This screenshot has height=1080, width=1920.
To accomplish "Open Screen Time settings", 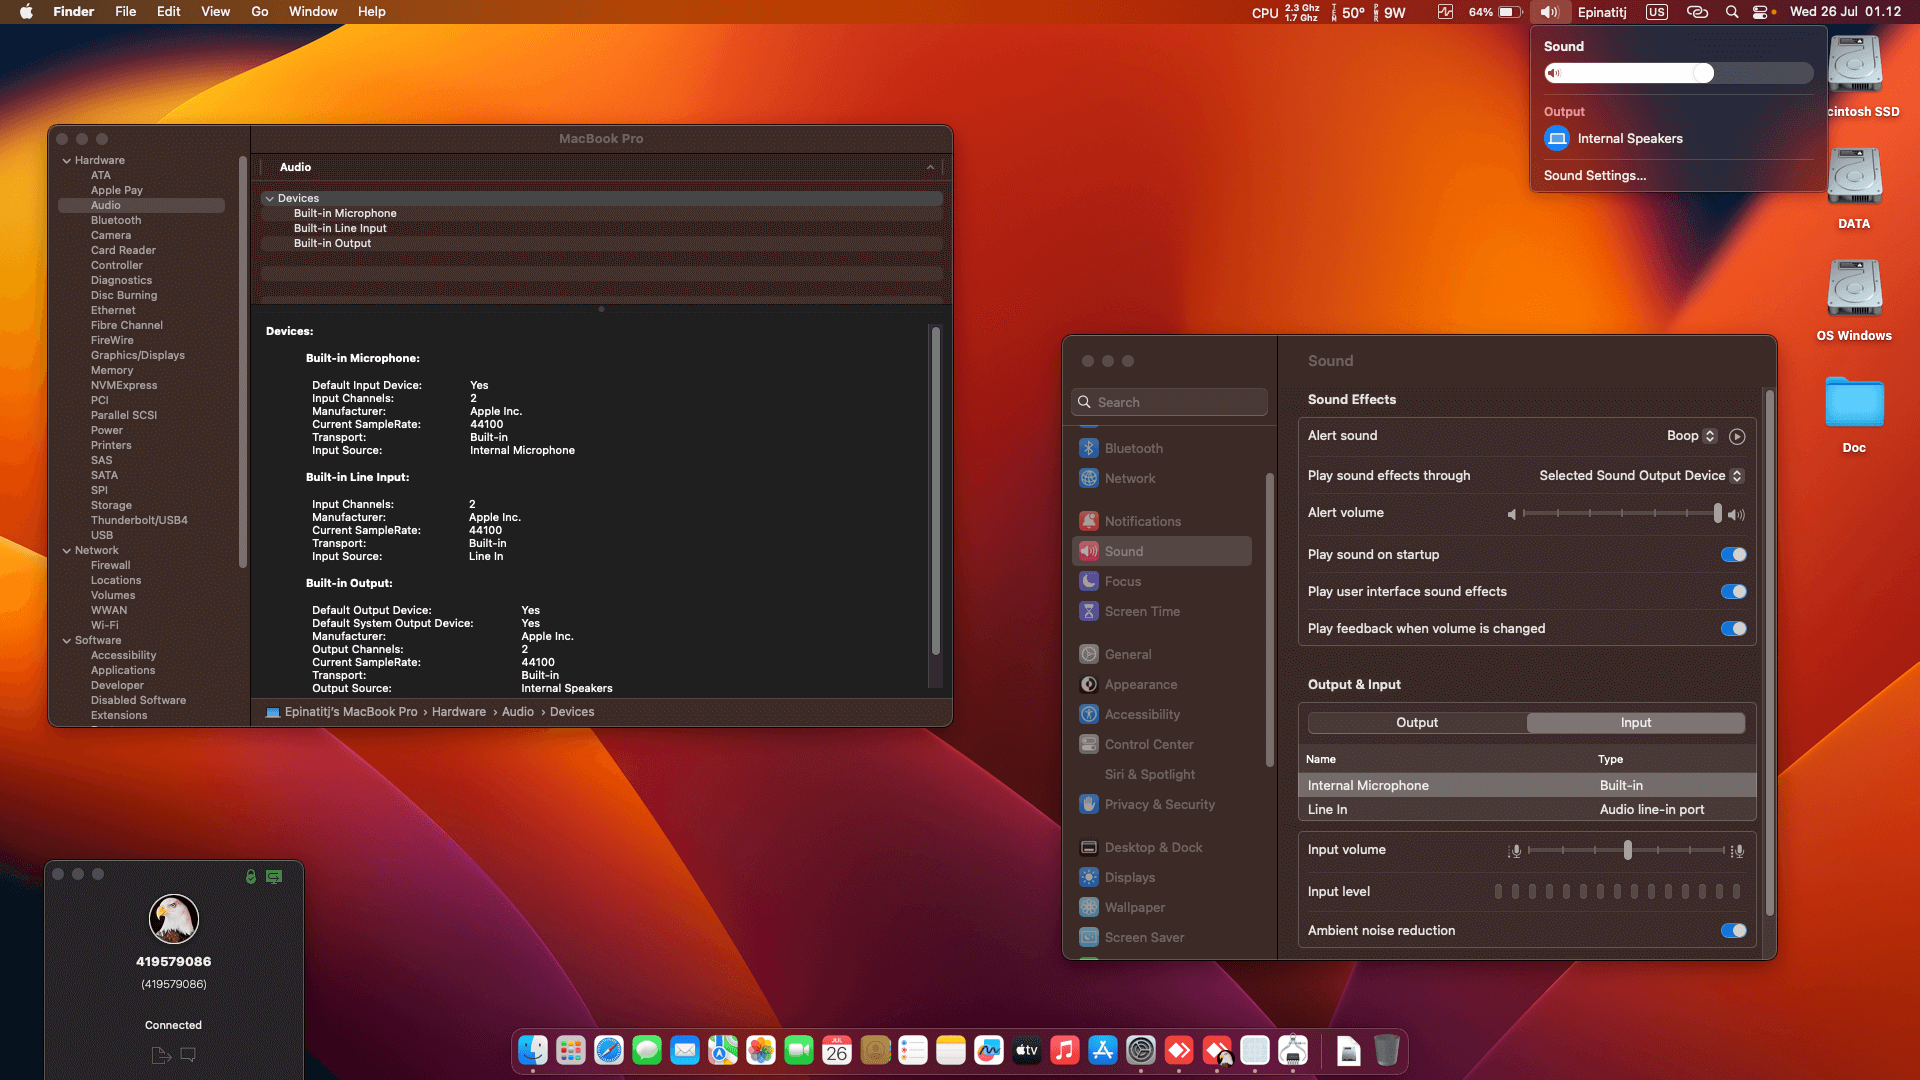I will [1141, 611].
